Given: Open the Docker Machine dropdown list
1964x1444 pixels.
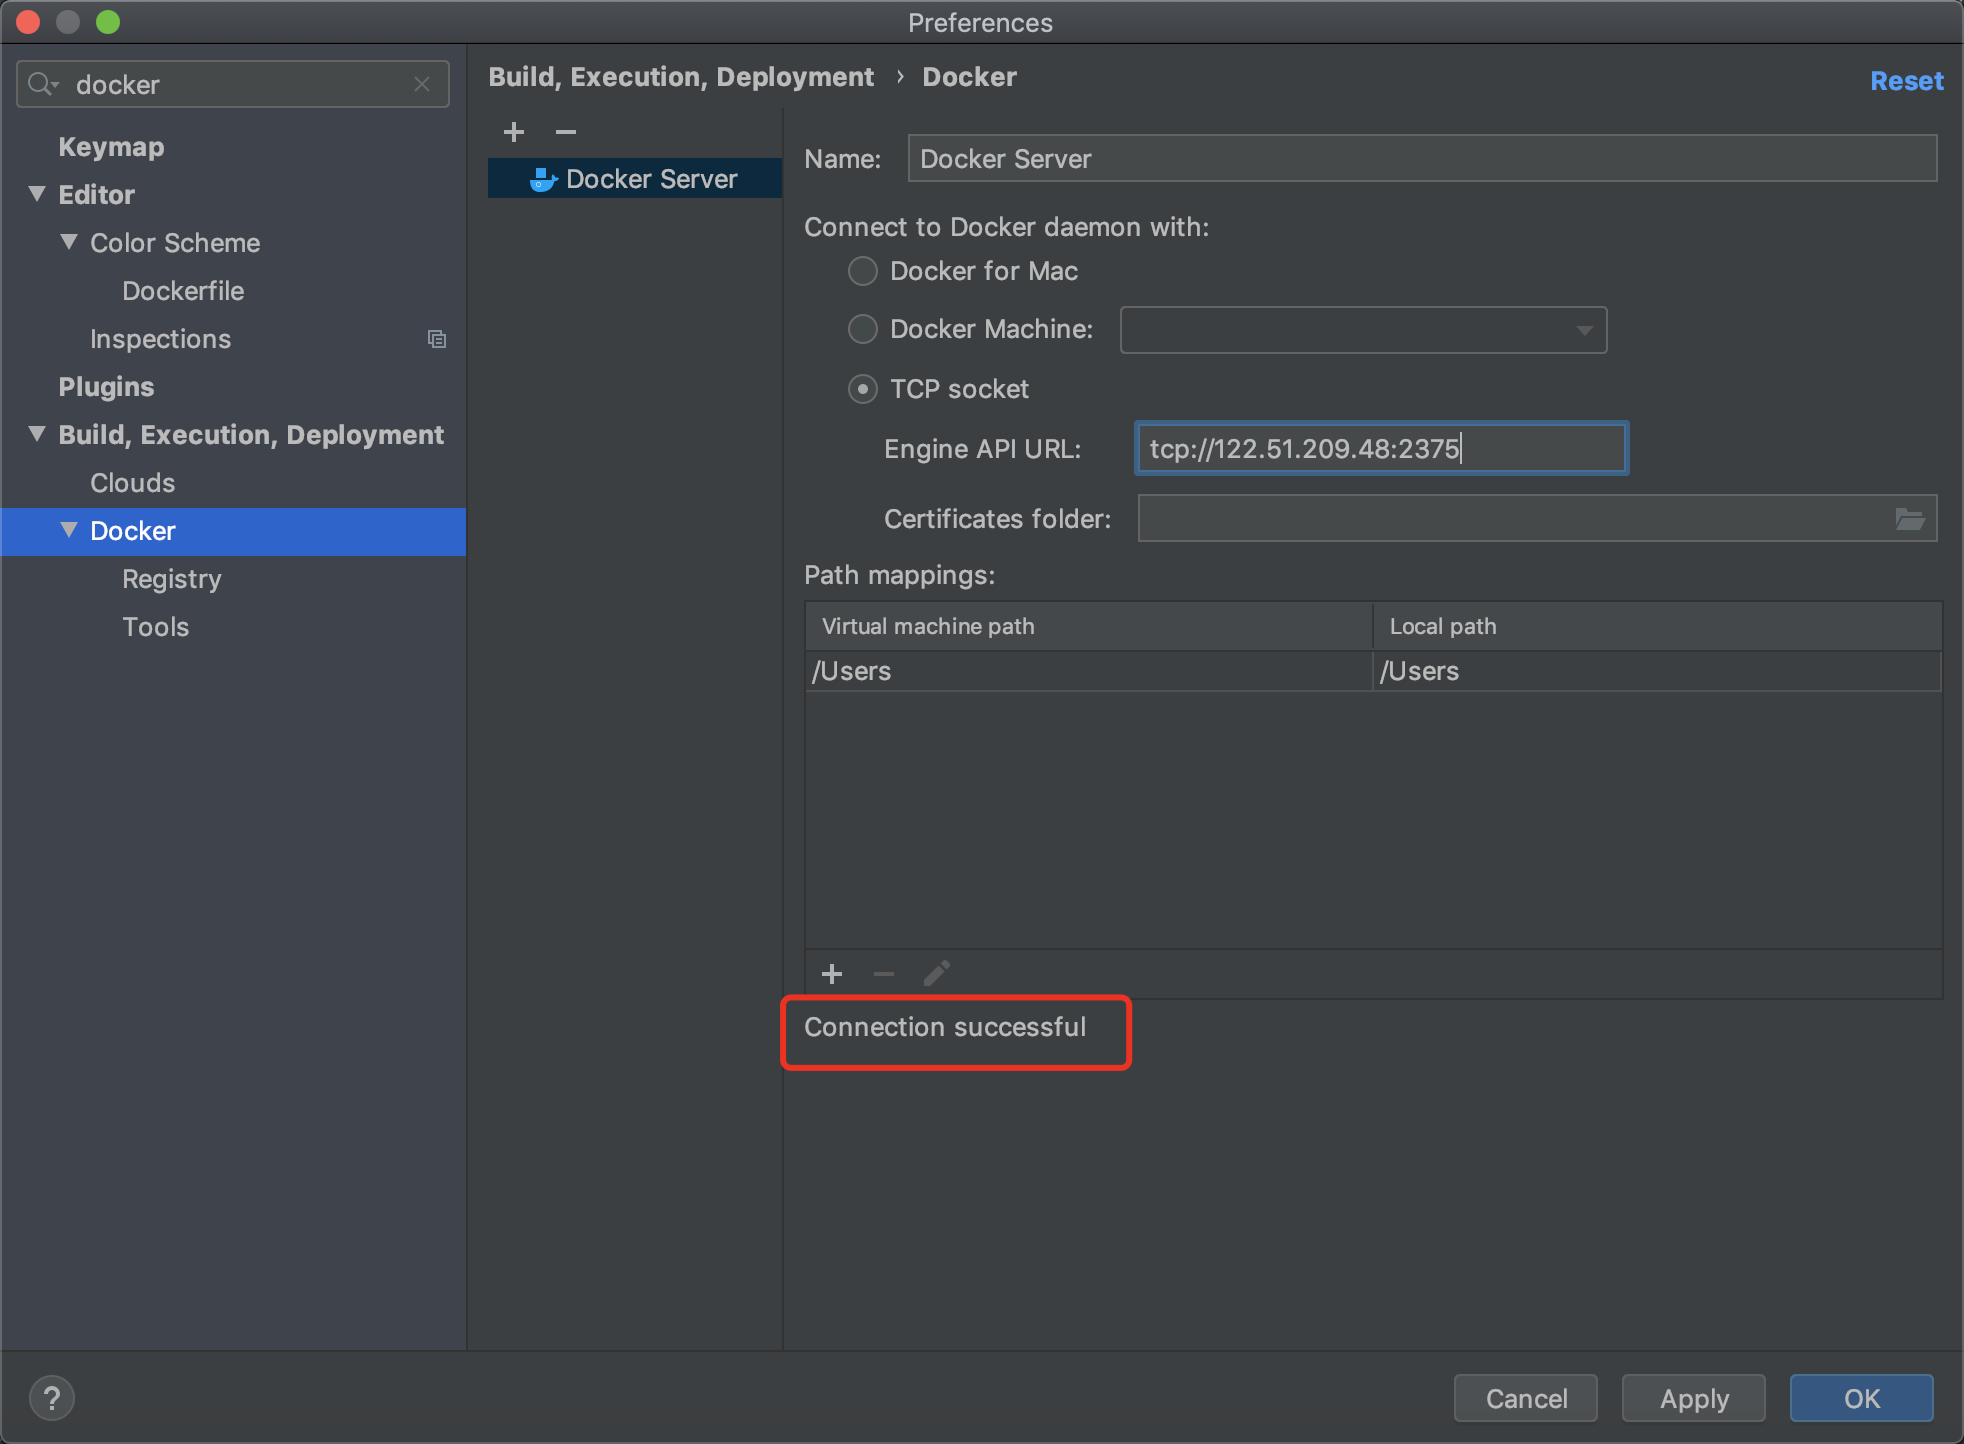Looking at the screenshot, I should 1584,330.
